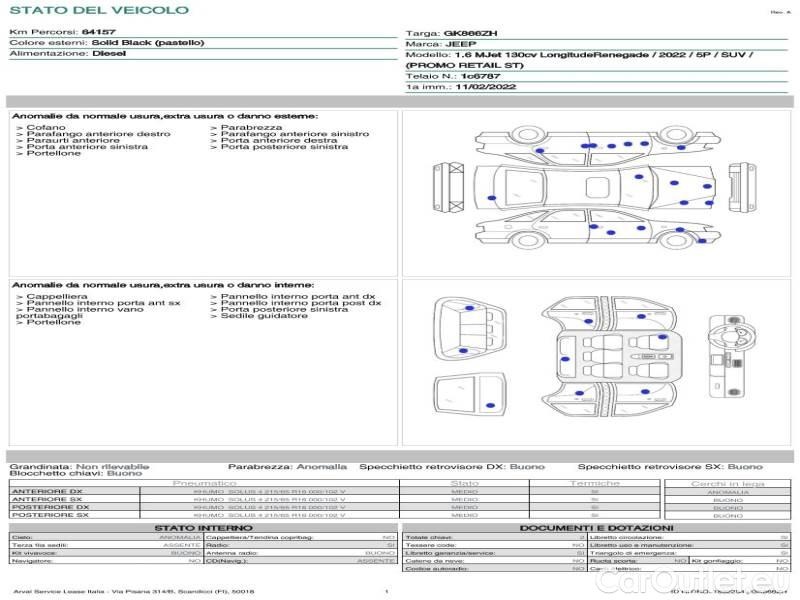Select "Parafango anteriore destro" entry

point(94,134)
